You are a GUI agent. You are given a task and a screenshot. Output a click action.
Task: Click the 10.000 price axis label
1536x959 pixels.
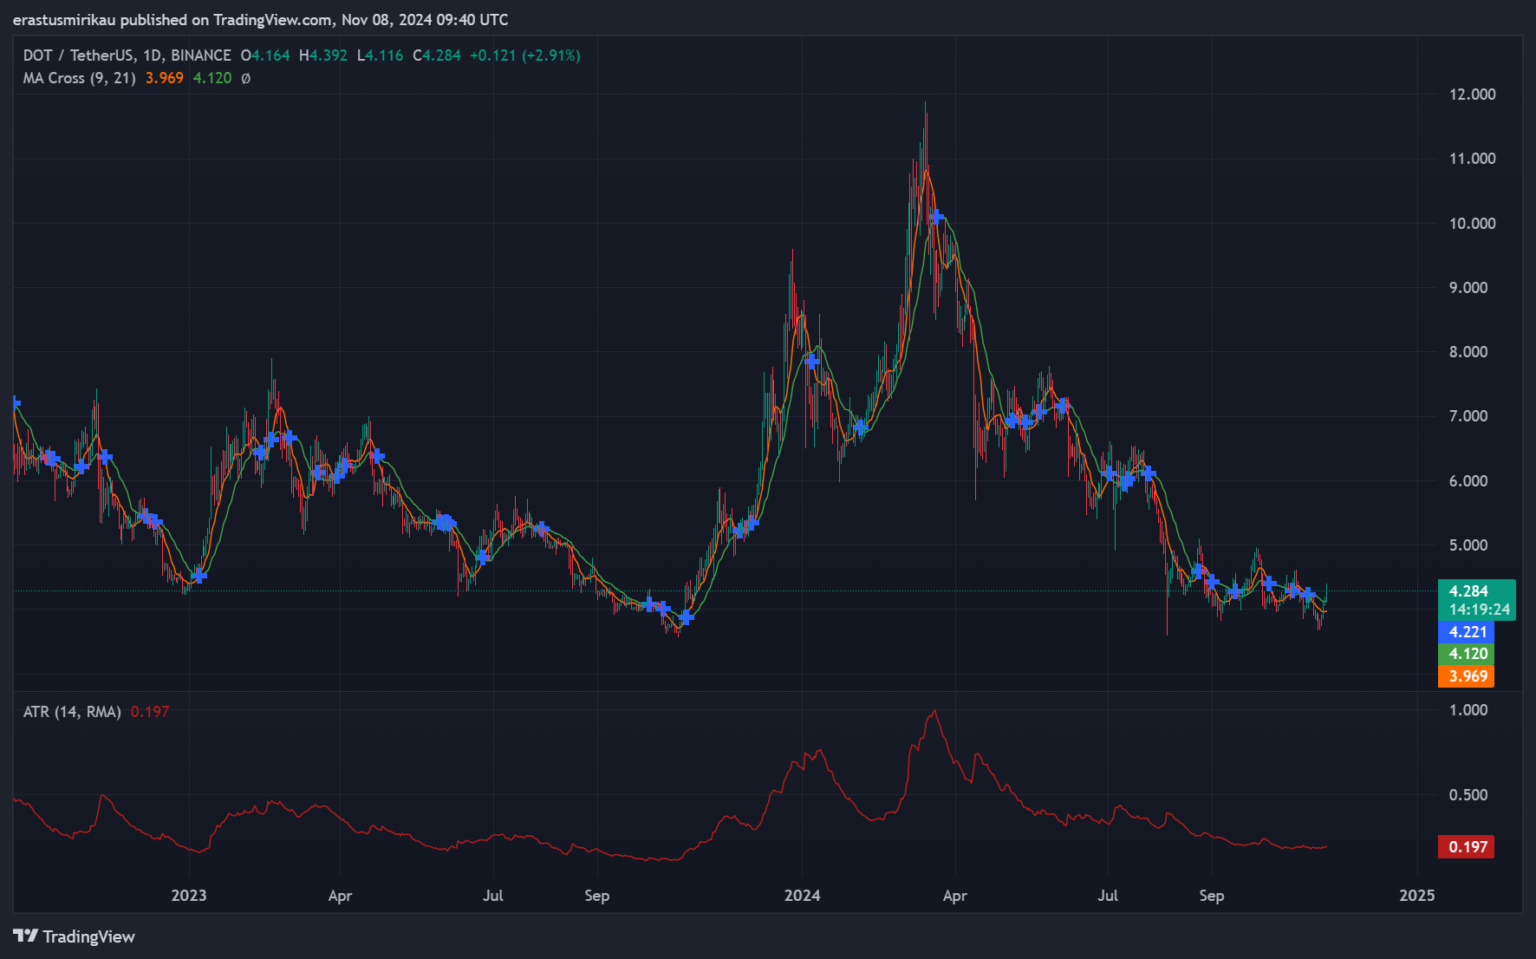click(x=1472, y=223)
